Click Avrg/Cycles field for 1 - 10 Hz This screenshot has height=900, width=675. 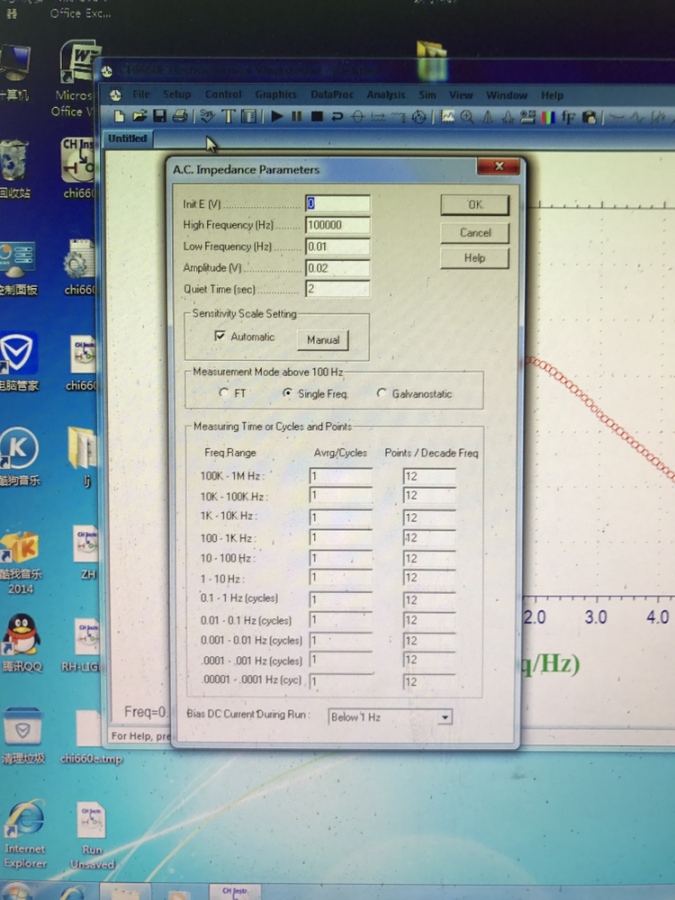pos(341,577)
